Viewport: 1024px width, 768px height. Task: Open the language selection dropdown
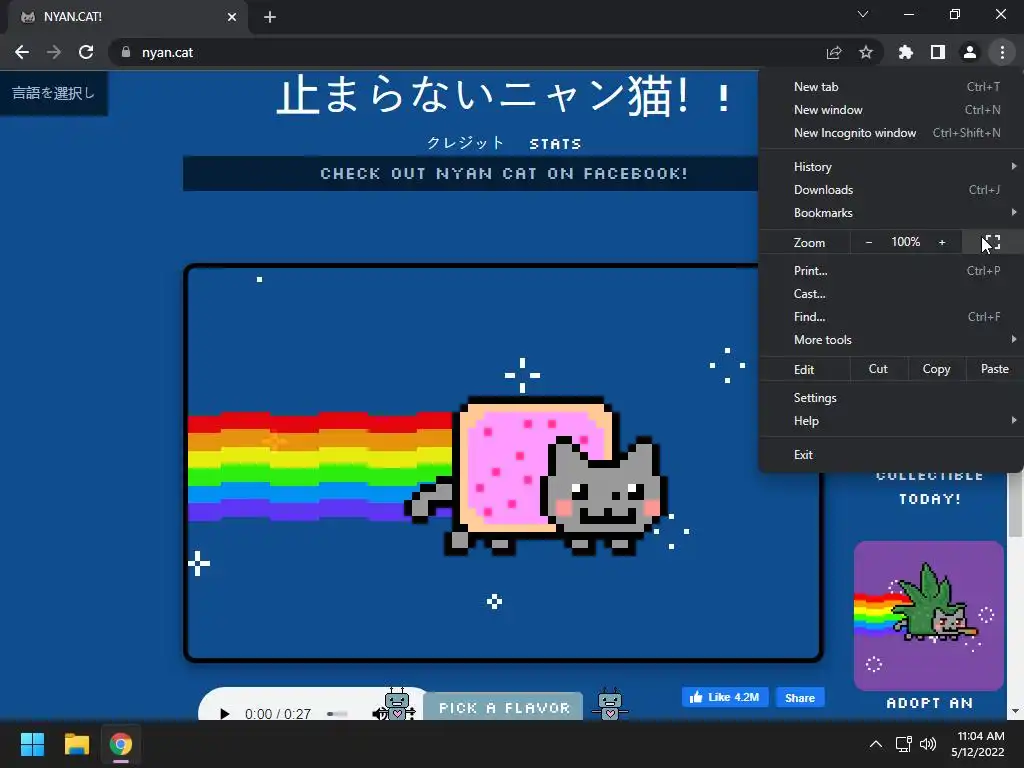(x=54, y=93)
